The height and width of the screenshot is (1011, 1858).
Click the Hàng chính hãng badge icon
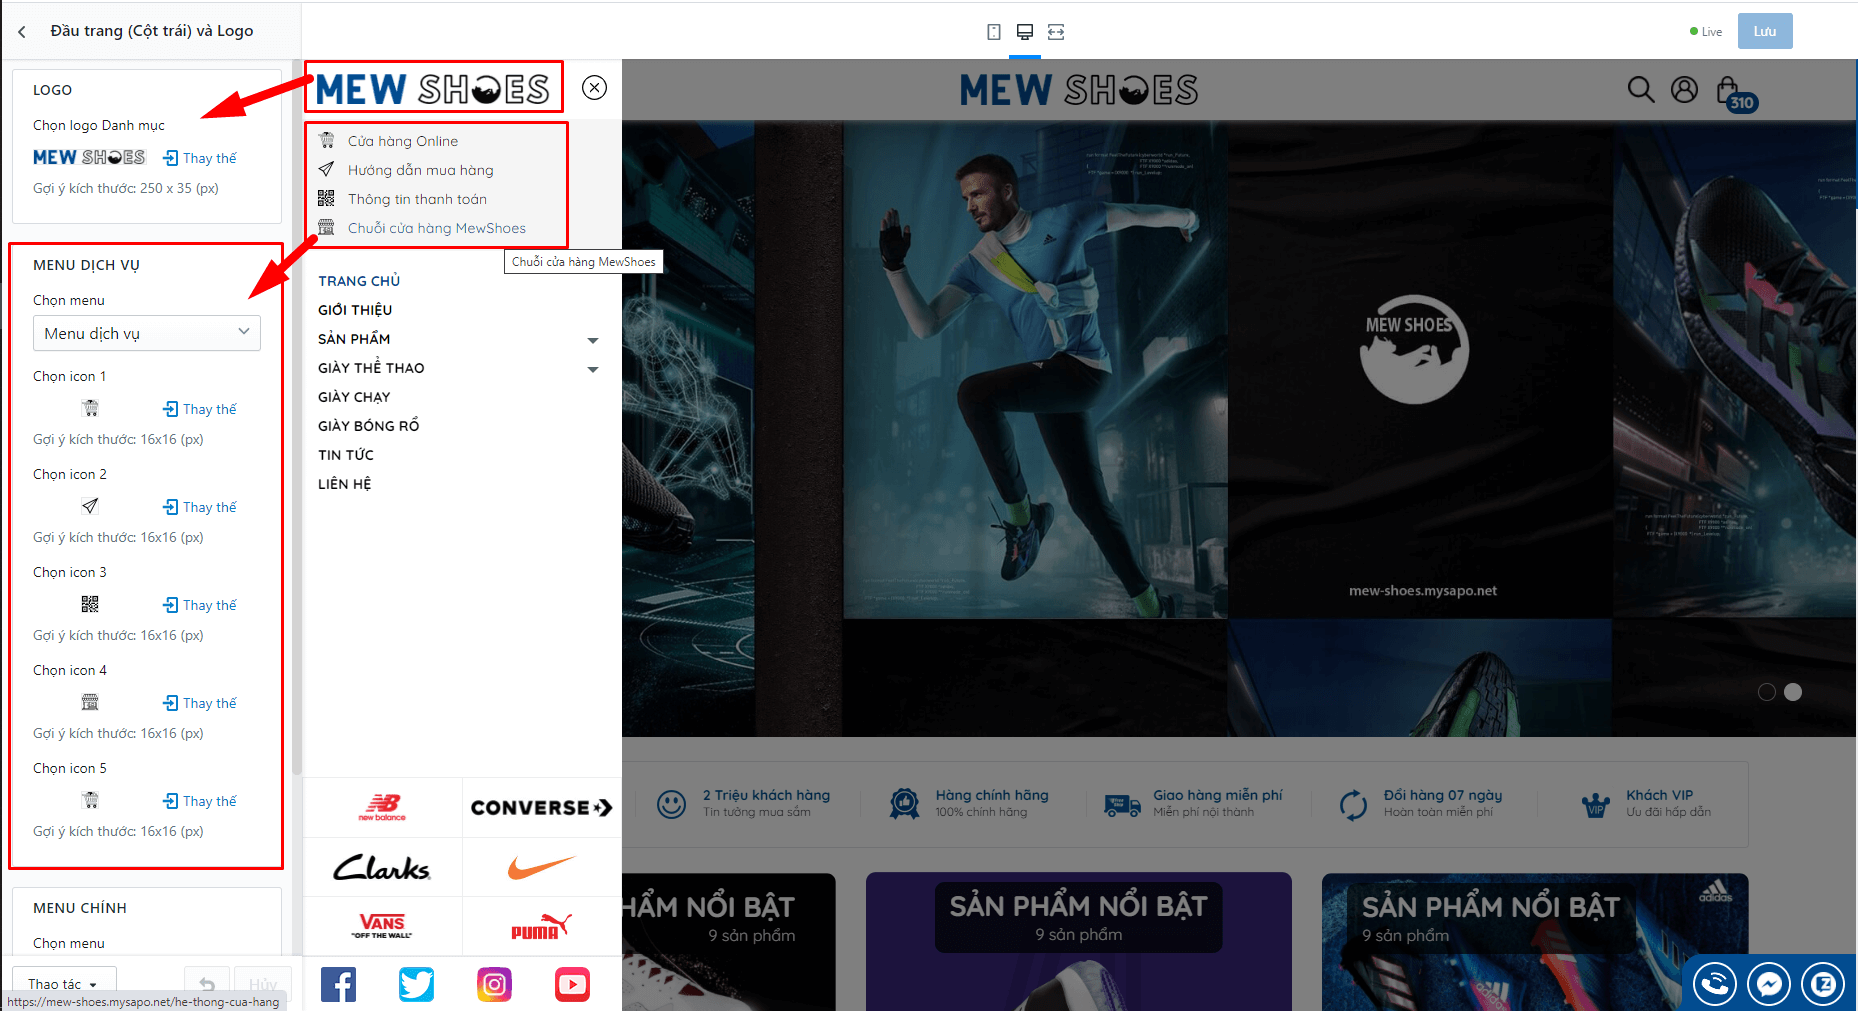tap(905, 804)
